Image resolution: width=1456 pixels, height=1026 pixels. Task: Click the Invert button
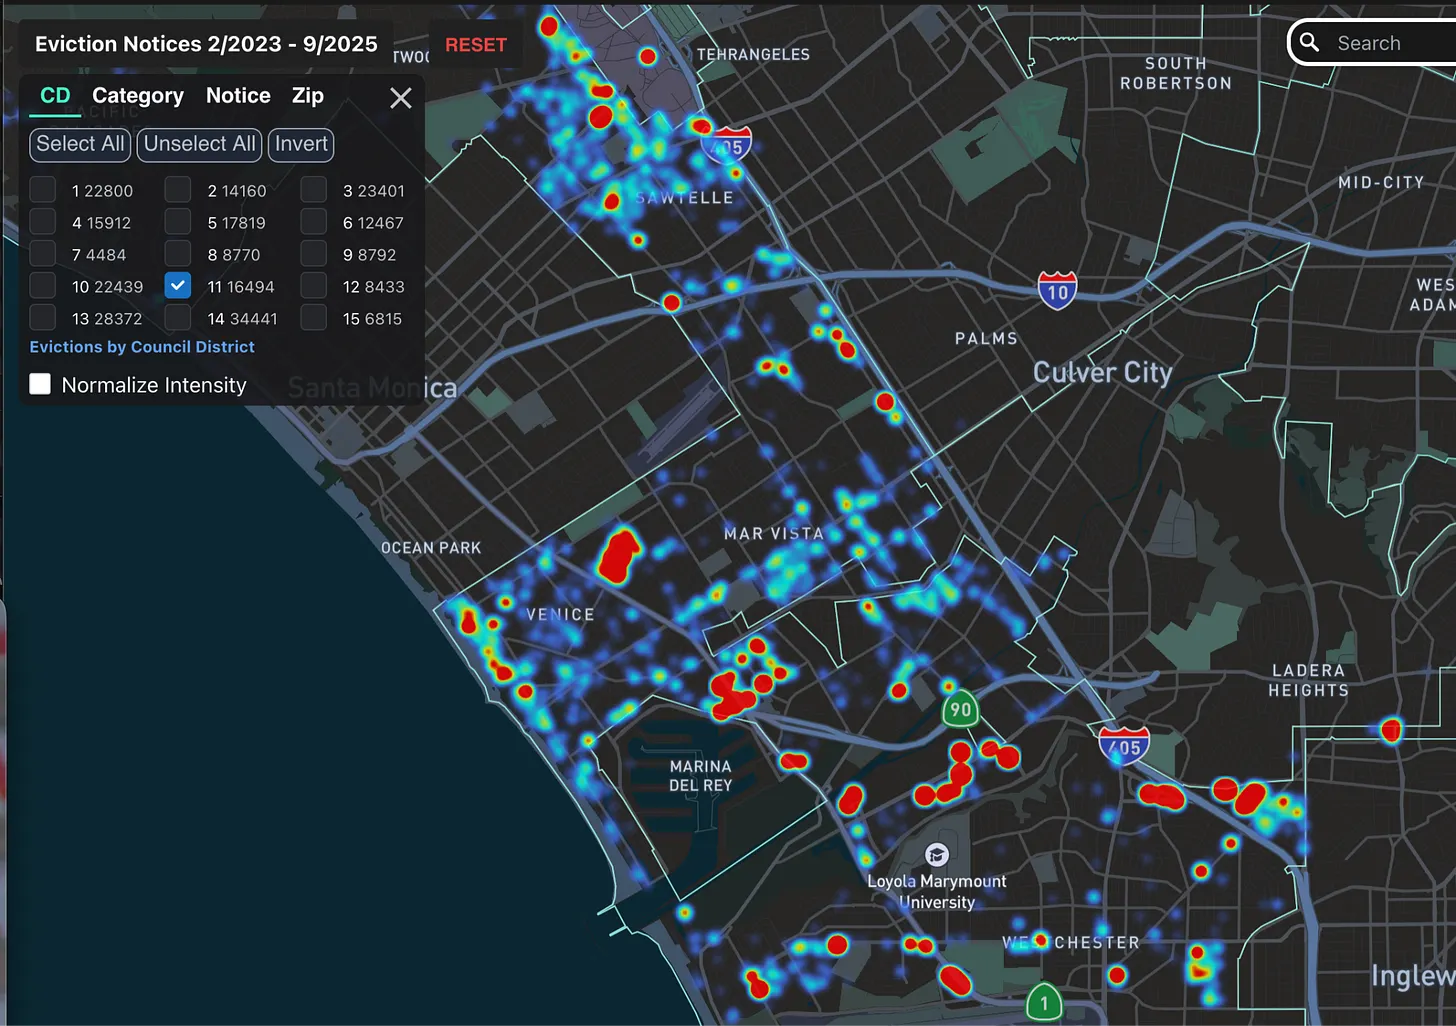301,144
